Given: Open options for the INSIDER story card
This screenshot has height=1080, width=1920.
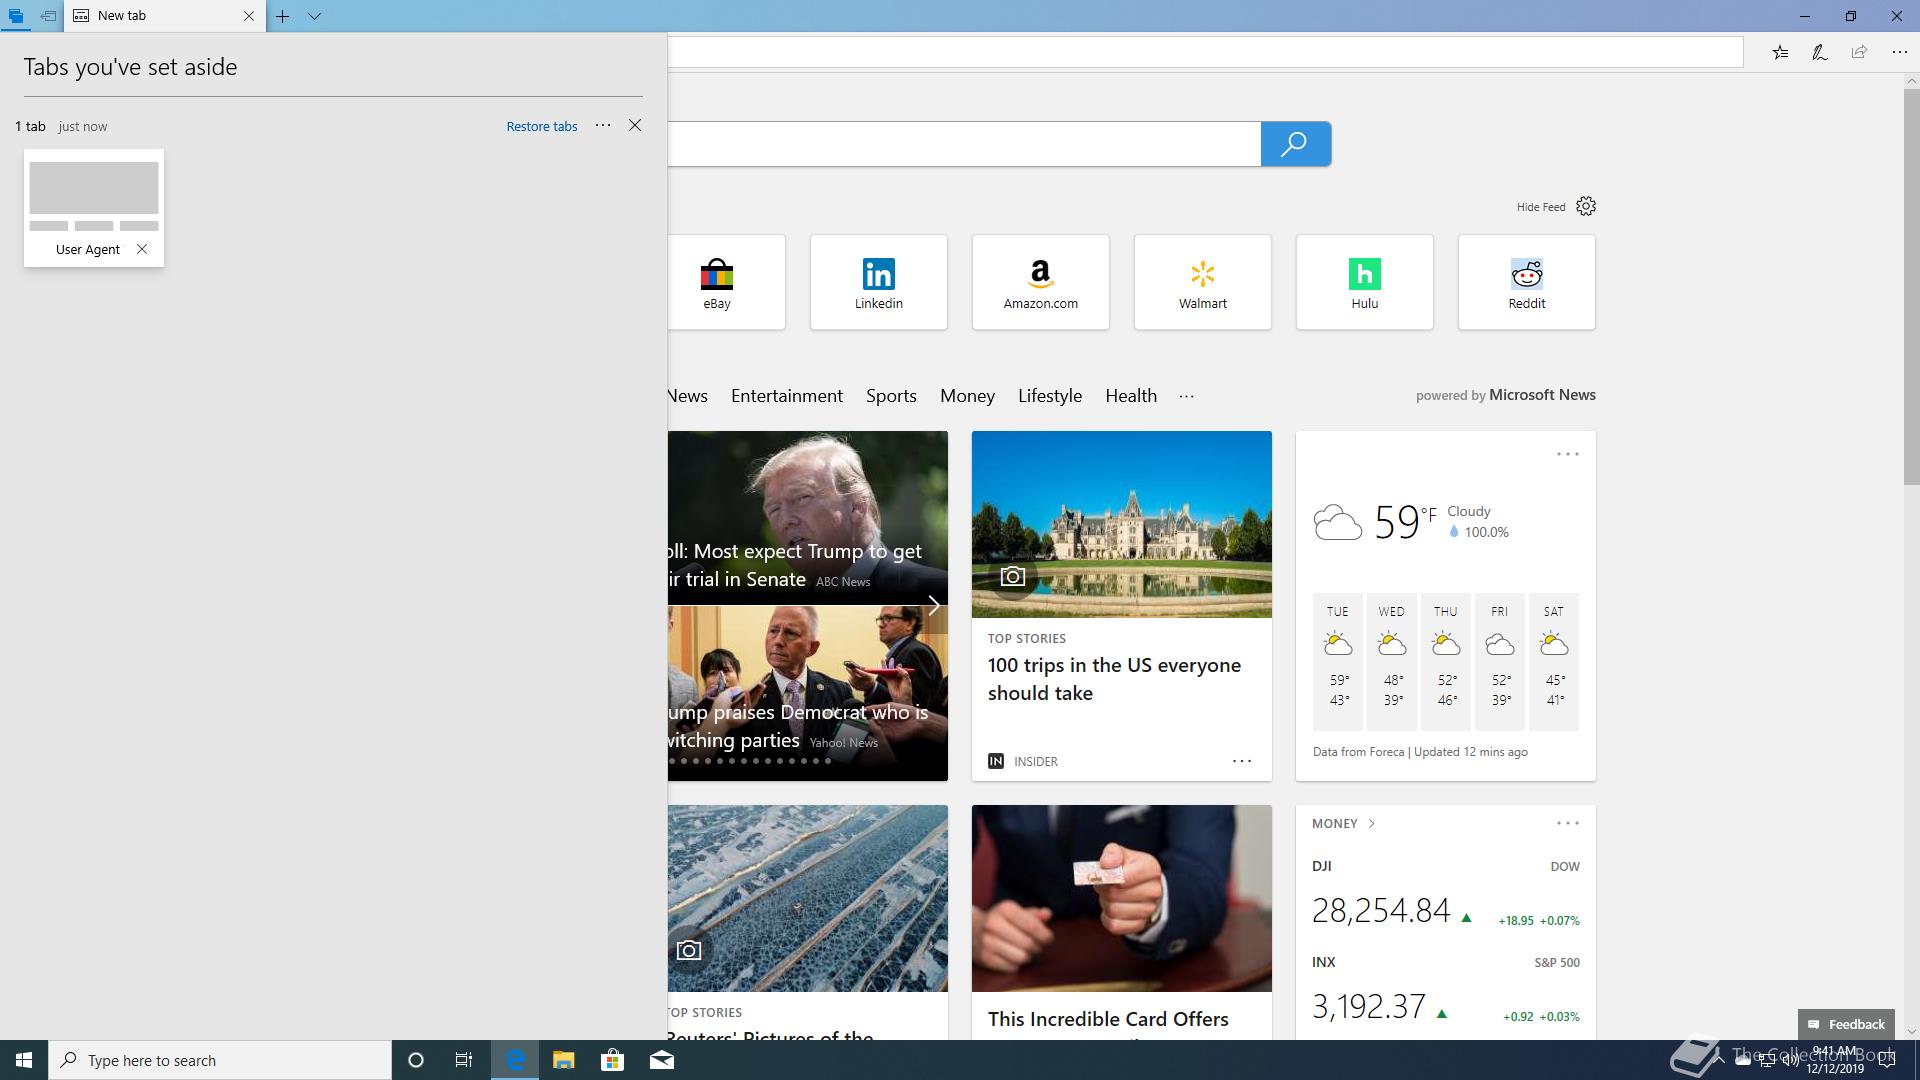Looking at the screenshot, I should (x=1242, y=761).
